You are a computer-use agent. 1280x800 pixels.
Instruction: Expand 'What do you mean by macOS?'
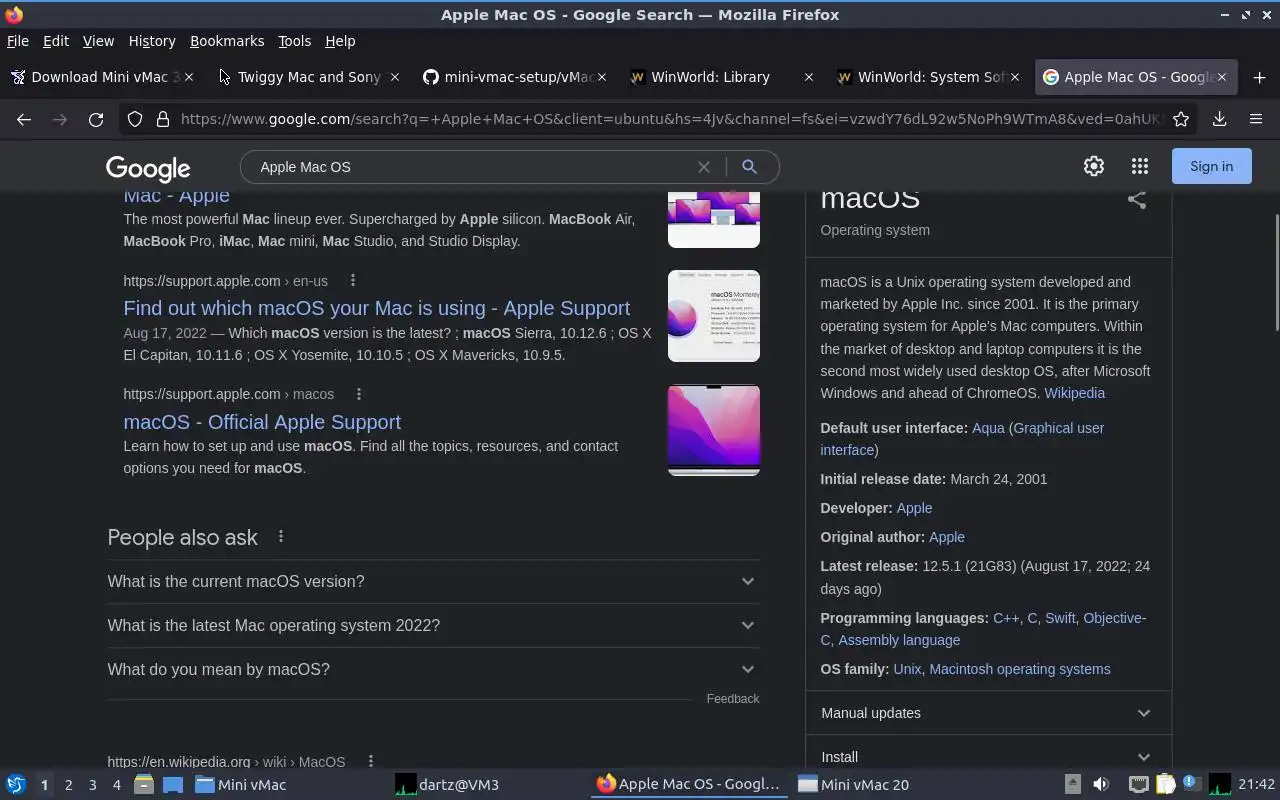pyautogui.click(x=433, y=670)
